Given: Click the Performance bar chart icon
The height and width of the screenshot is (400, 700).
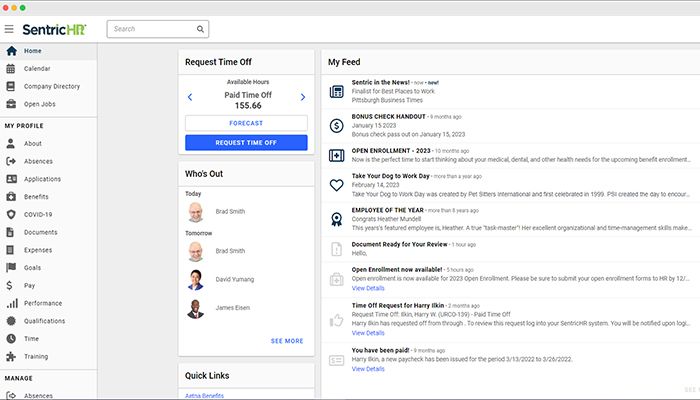Looking at the screenshot, I should (12, 302).
